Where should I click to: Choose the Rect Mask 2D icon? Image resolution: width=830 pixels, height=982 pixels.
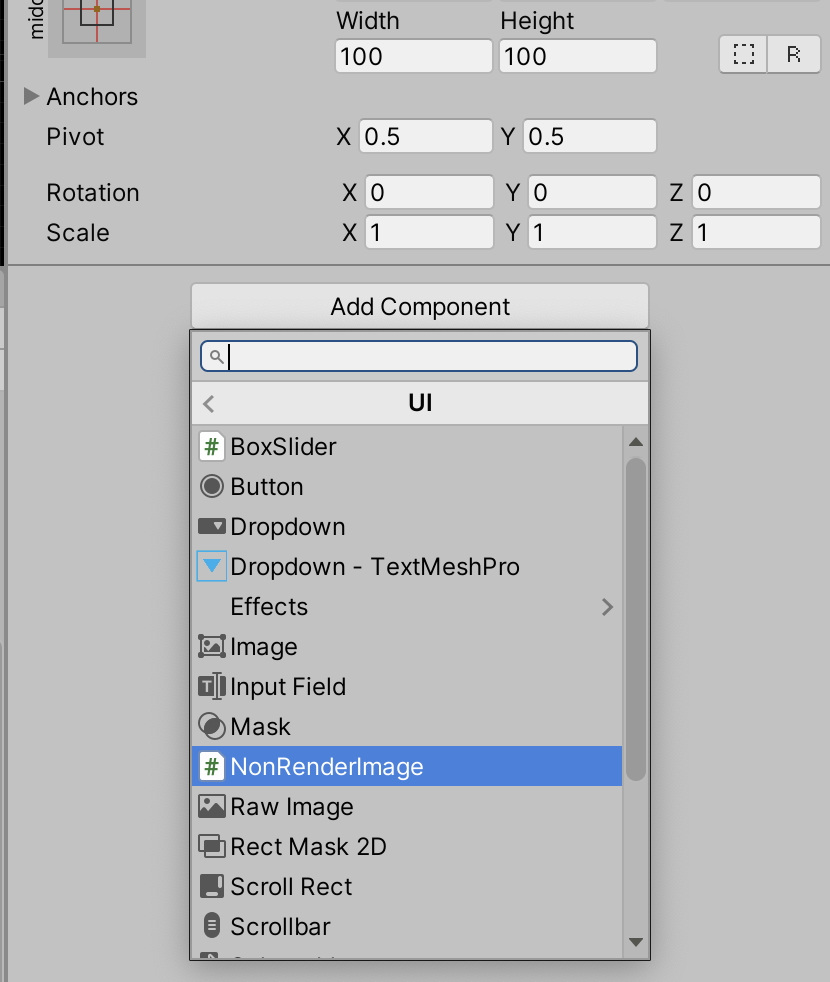(212, 847)
